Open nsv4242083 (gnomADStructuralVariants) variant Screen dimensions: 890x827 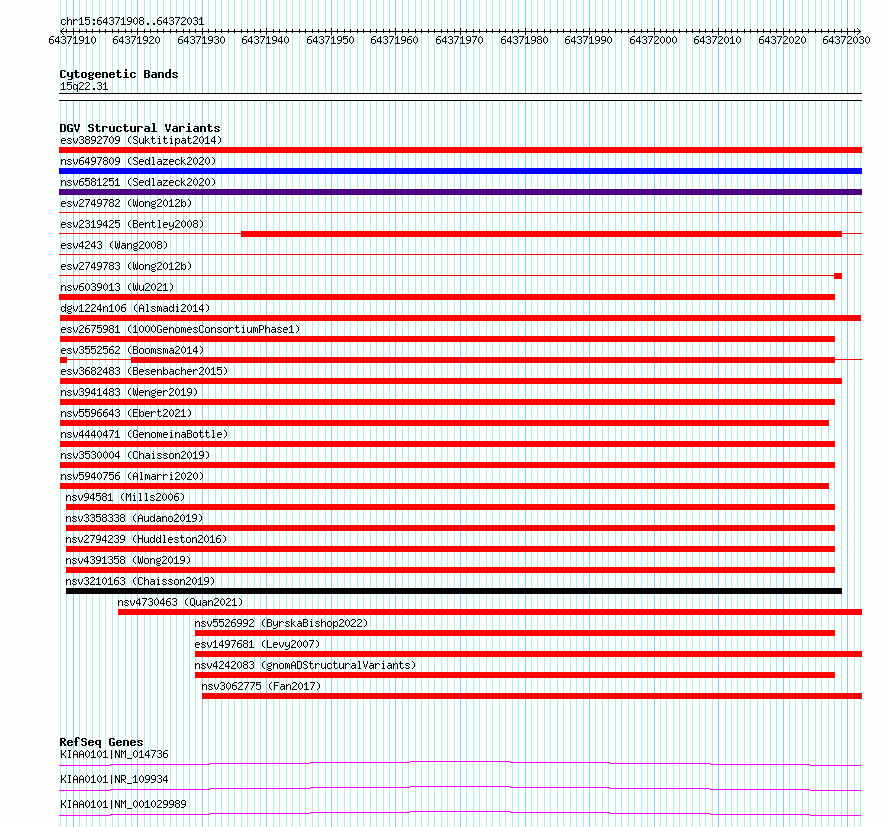point(305,665)
